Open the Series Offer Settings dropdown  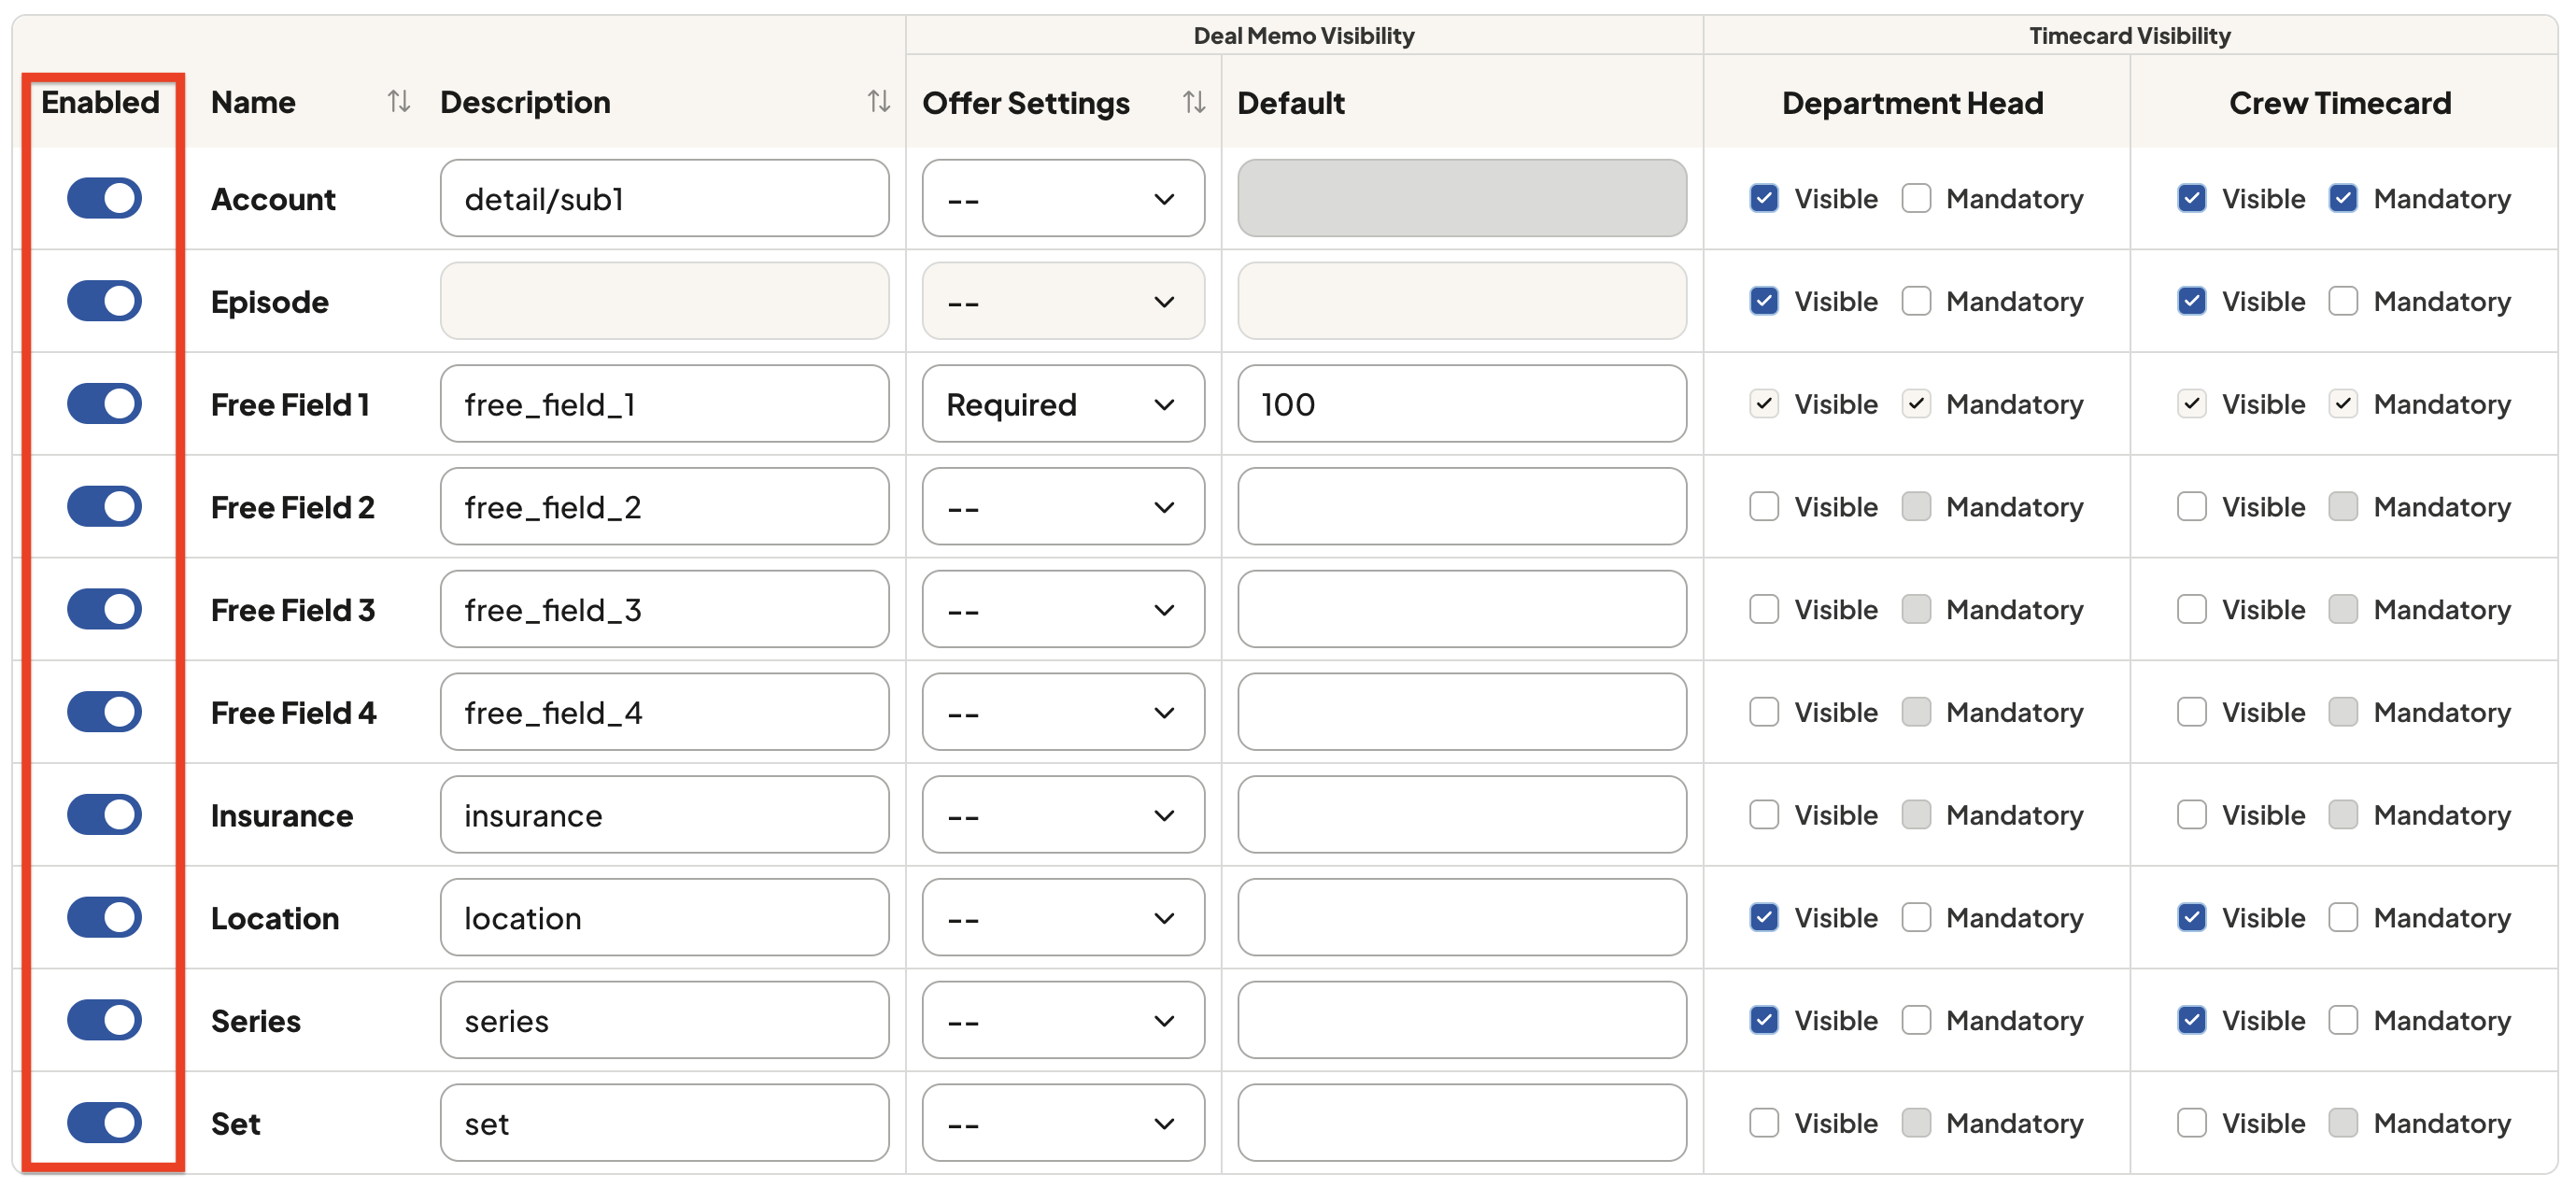[1063, 1020]
